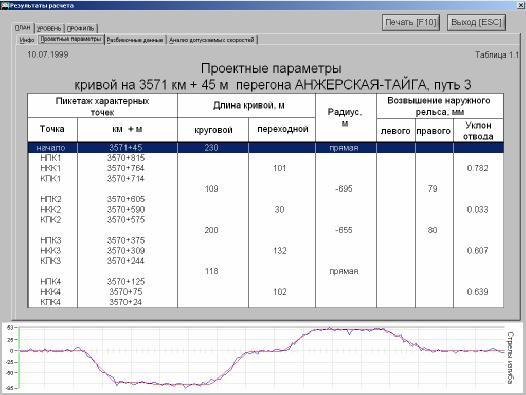Click the Стрелы изгиба chart axis label
The width and height of the screenshot is (526, 395).
pos(510,358)
